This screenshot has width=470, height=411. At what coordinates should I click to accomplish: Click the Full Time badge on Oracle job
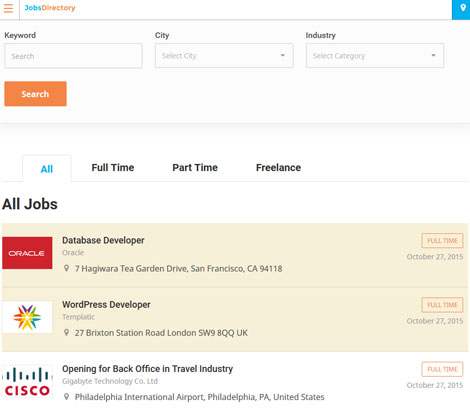pyautogui.click(x=442, y=241)
